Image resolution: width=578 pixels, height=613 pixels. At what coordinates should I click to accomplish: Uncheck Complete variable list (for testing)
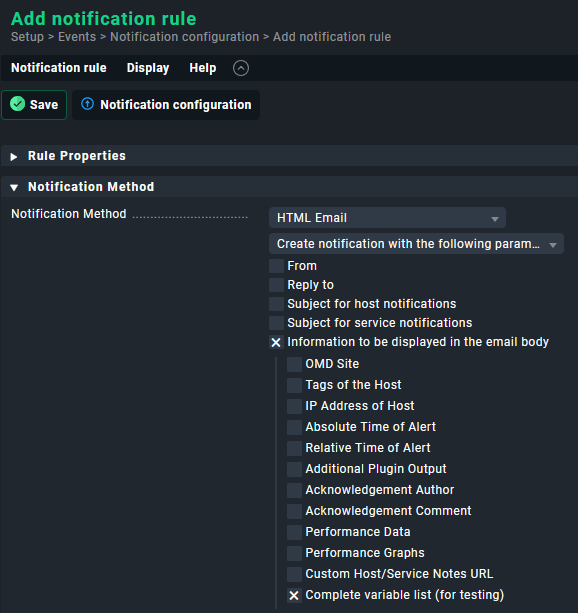pyautogui.click(x=294, y=595)
